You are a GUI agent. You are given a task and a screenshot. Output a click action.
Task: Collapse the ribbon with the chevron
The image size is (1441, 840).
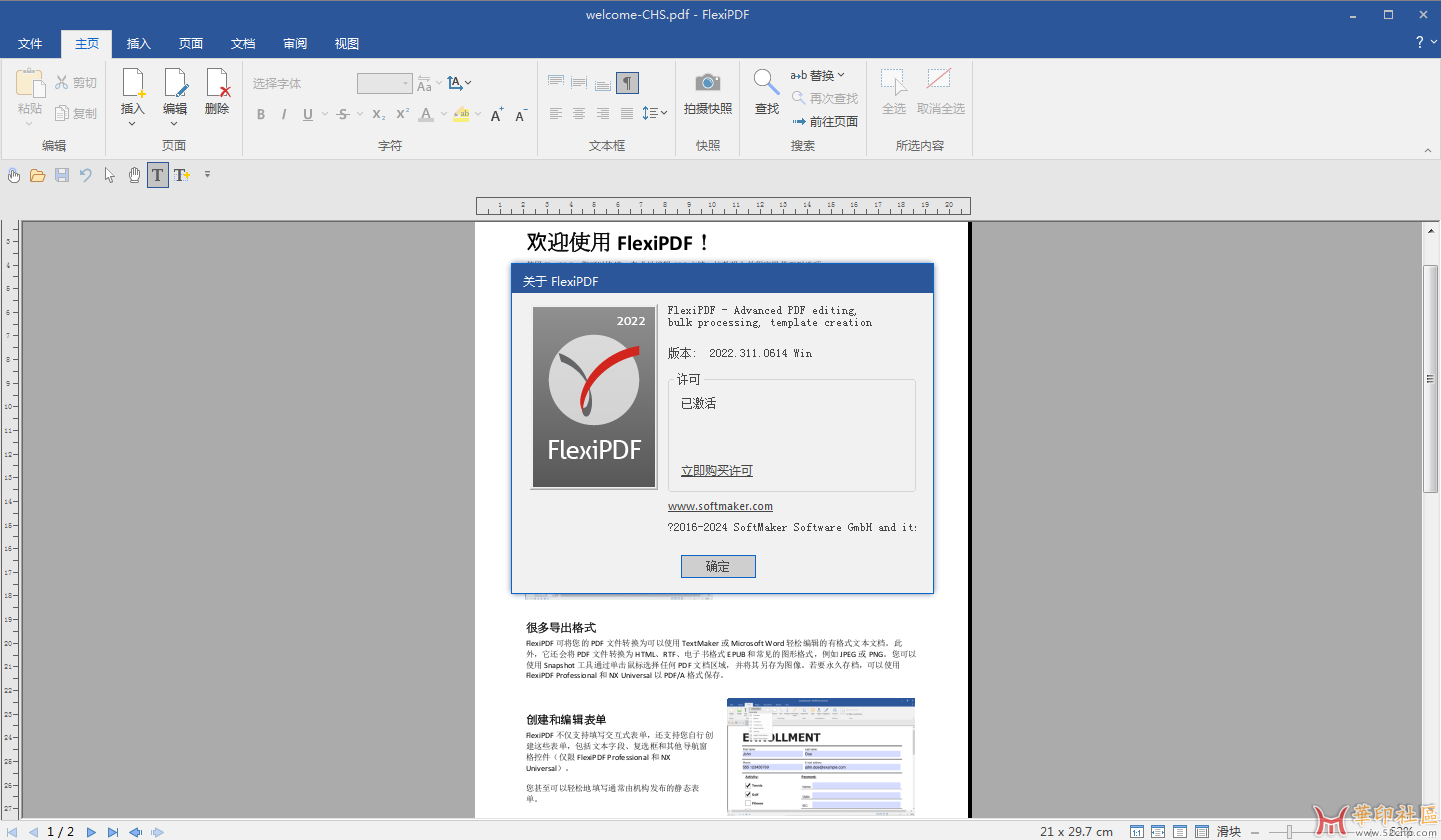click(x=1428, y=150)
